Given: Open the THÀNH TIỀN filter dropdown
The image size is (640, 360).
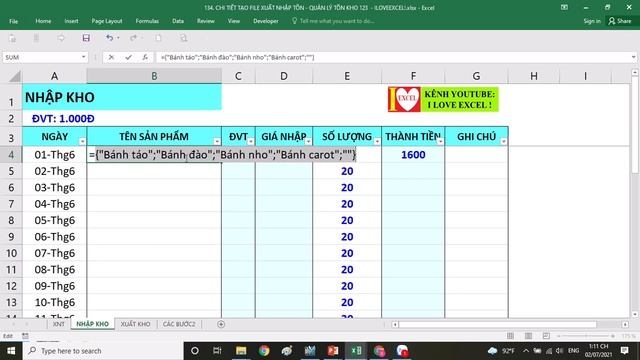Looking at the screenshot, I should (440, 141).
